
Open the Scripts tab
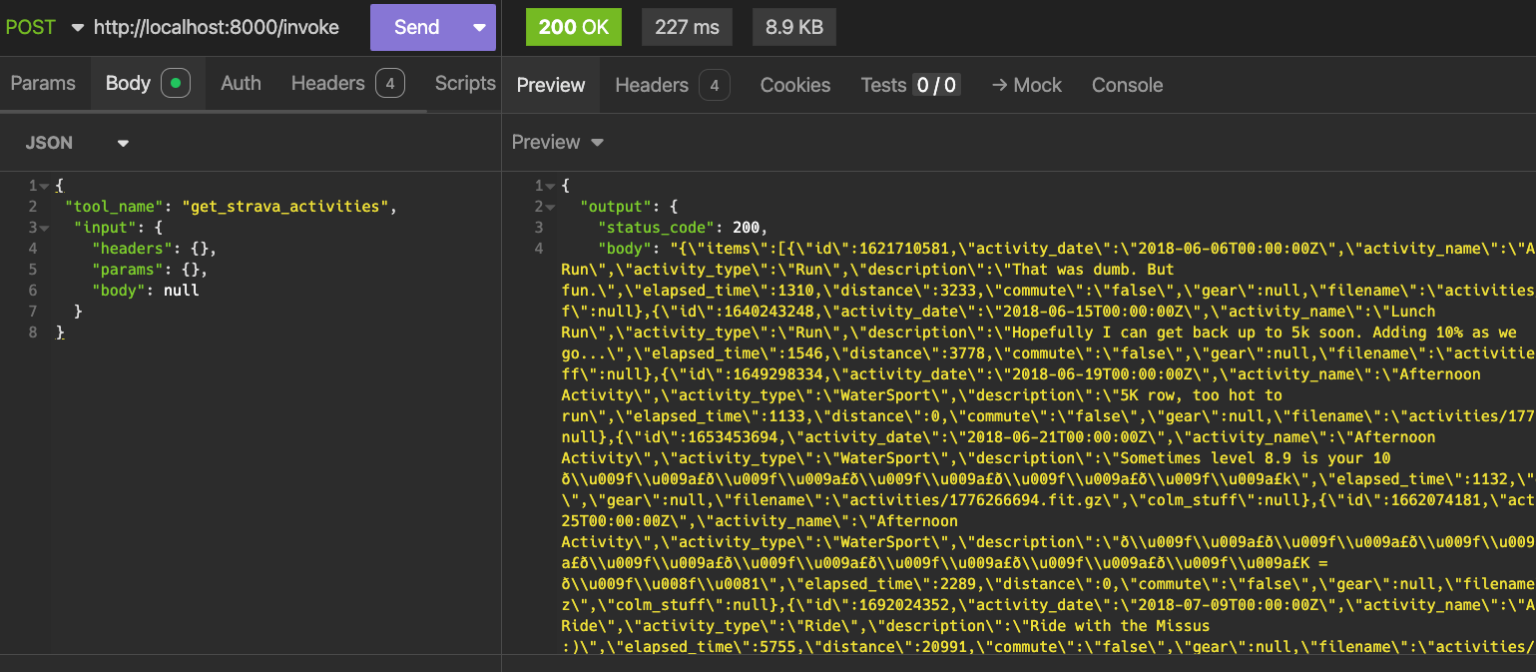point(464,85)
